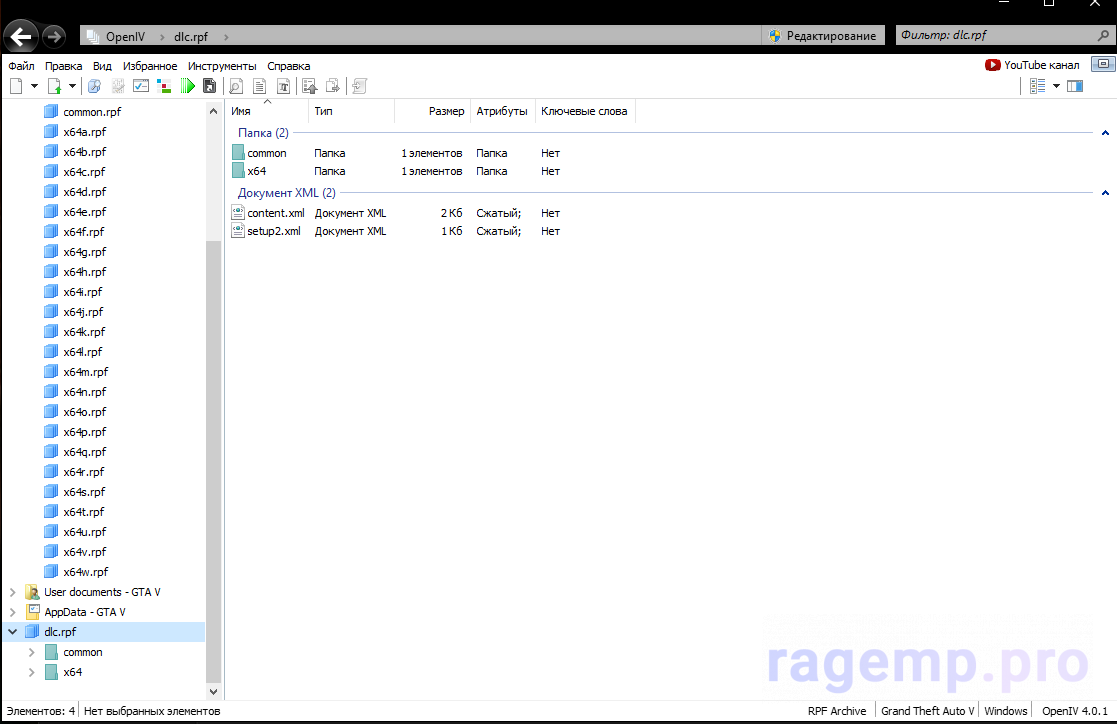Open the Избранное menu
The image size is (1117, 724).
(150, 66)
